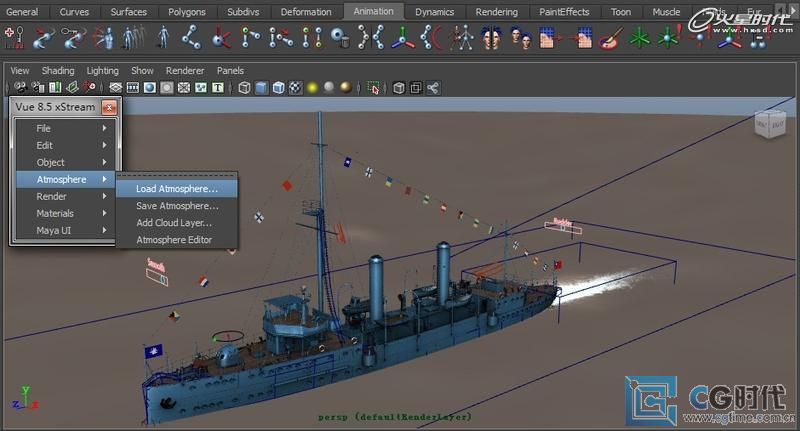Expand the Object submenu in Vue xStream
The height and width of the screenshot is (431, 800).
[66, 162]
